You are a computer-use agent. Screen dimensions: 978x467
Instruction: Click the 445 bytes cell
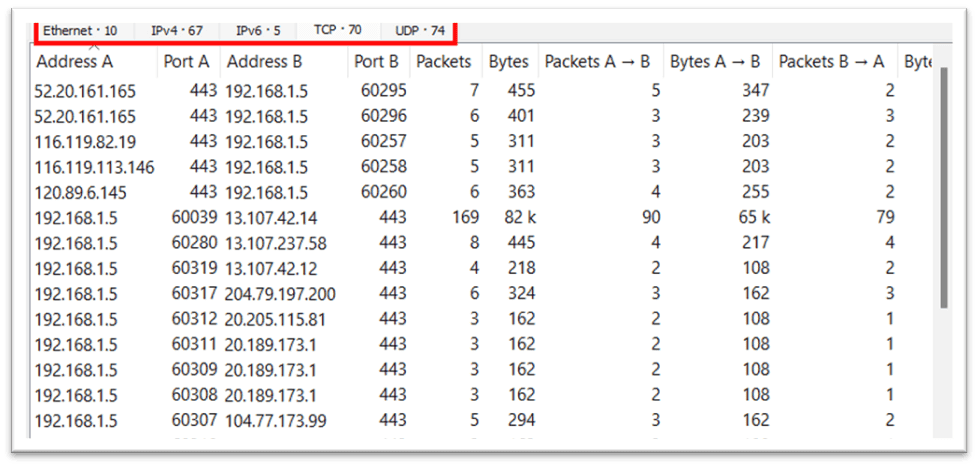pyautogui.click(x=521, y=243)
